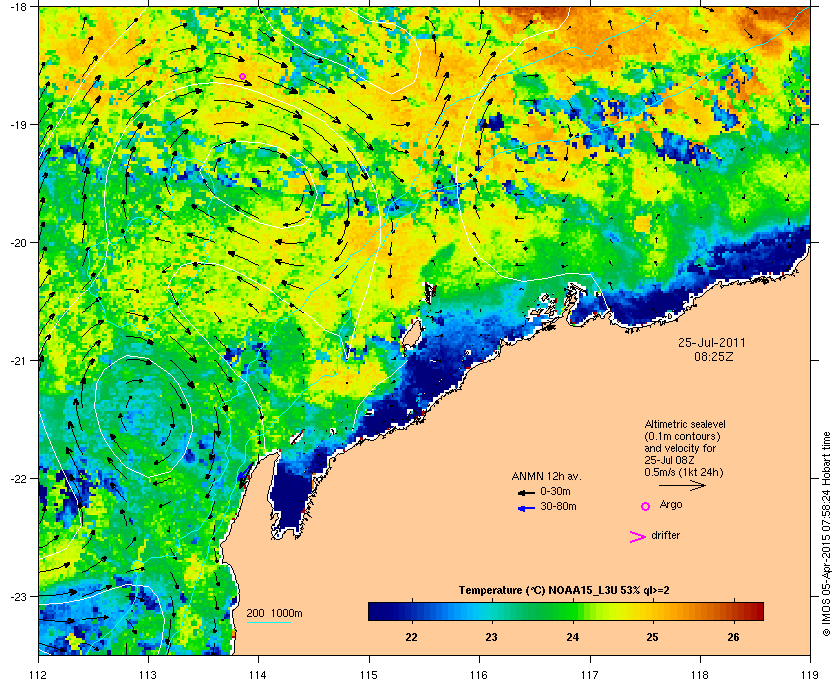Screen dimensions: 840x680
Task: Click the longitude axis label 113
Action: [x=148, y=674]
